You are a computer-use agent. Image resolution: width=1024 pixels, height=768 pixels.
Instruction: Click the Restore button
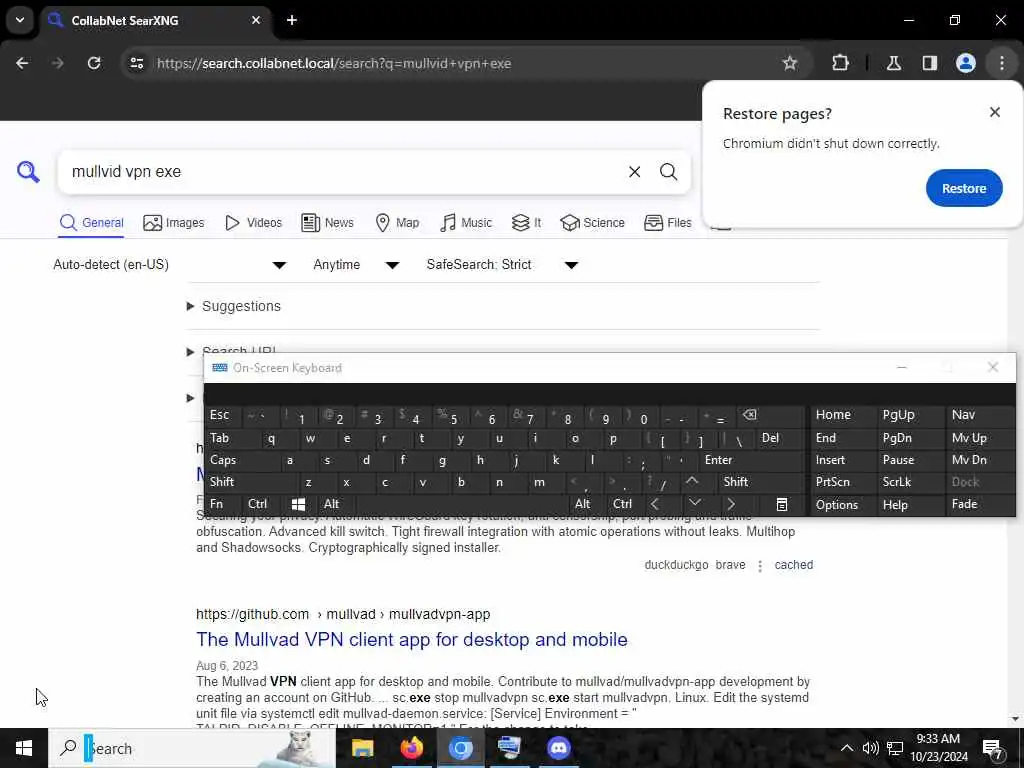click(x=963, y=188)
